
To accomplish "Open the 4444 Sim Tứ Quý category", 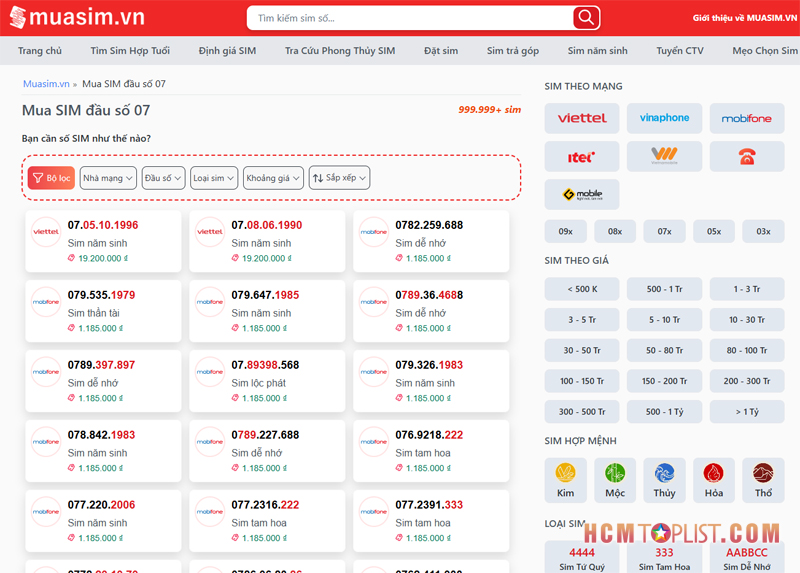I will [582, 559].
